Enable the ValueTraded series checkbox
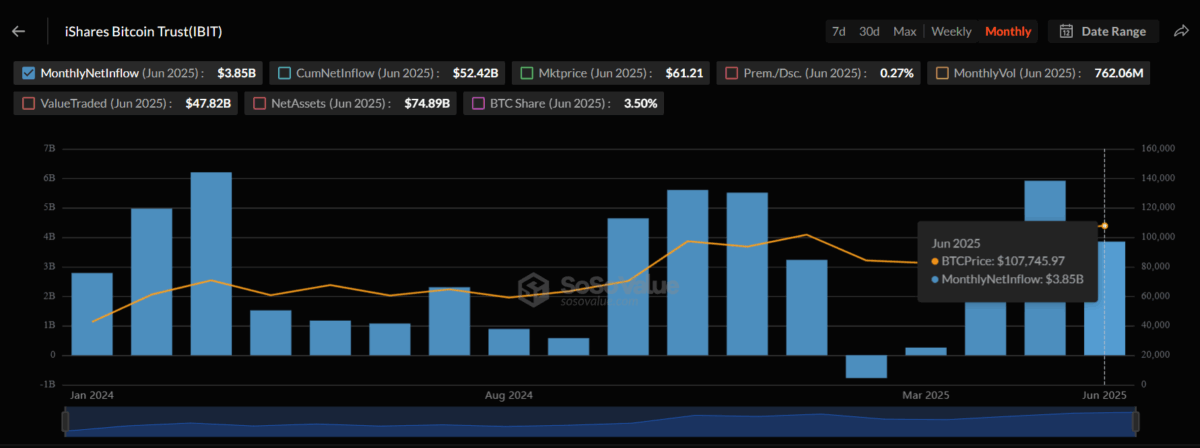 point(28,103)
